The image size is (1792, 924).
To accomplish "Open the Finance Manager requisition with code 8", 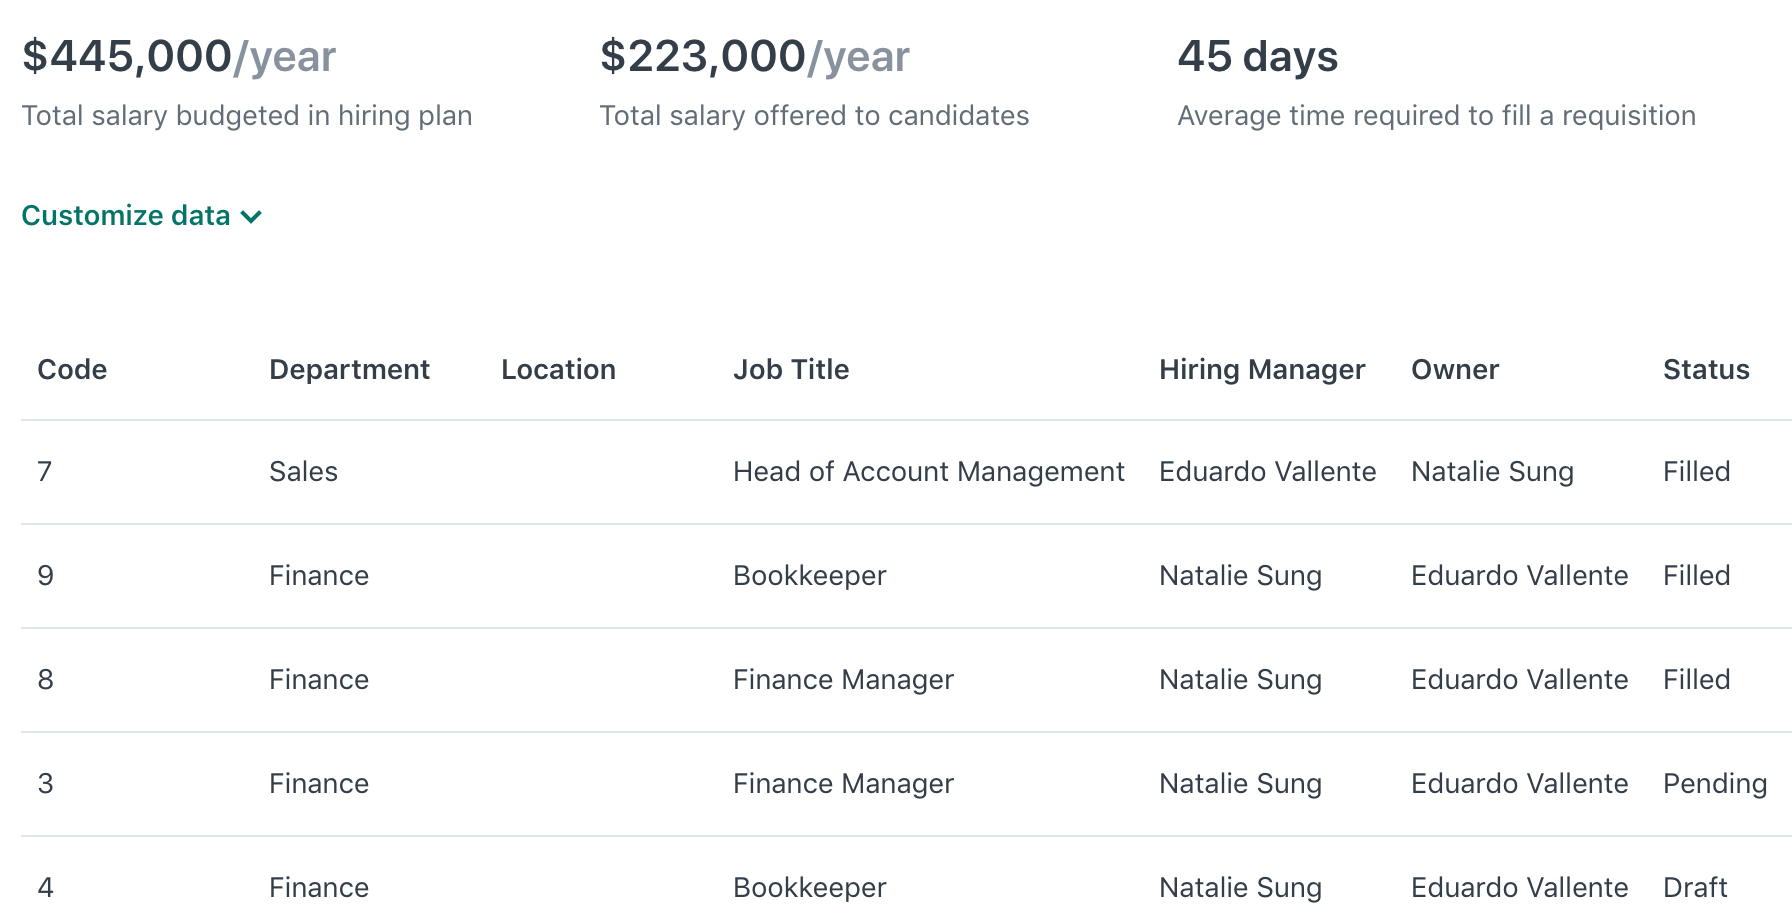I will coord(843,679).
